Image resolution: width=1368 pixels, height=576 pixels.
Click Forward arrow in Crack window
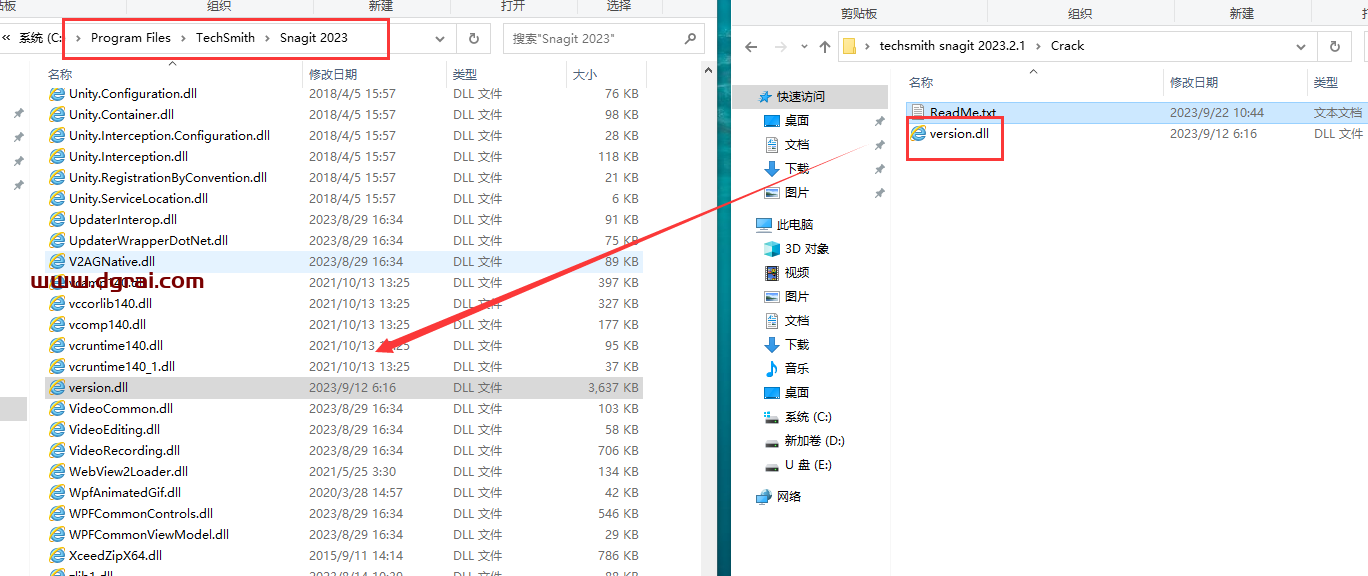click(x=780, y=46)
